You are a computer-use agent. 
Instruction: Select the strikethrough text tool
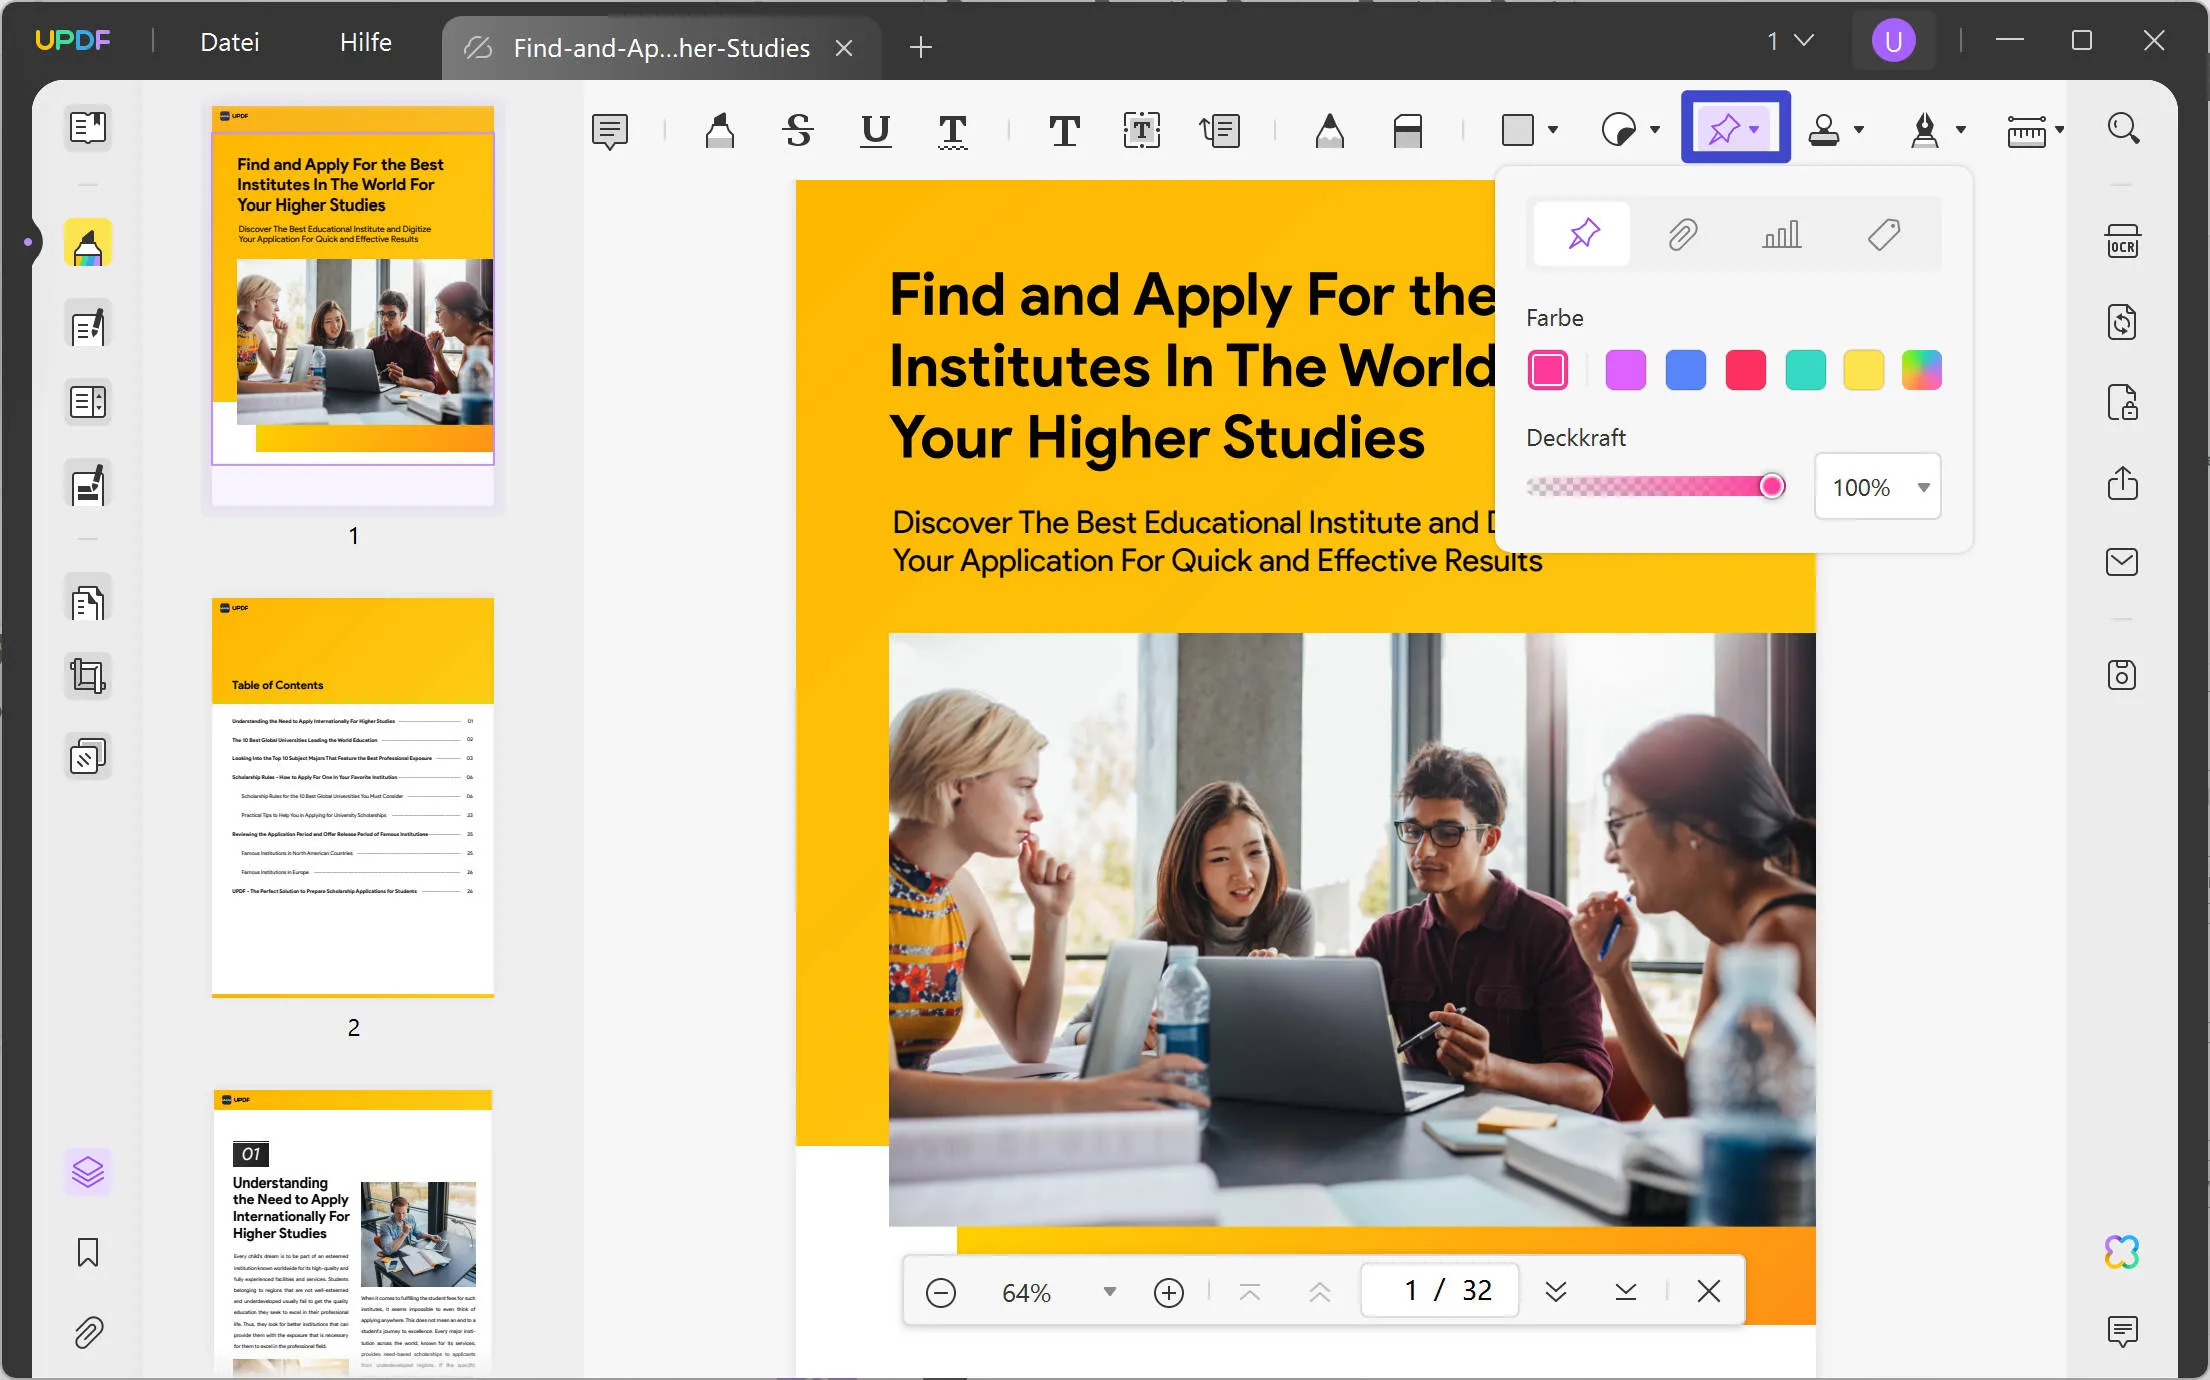(797, 130)
